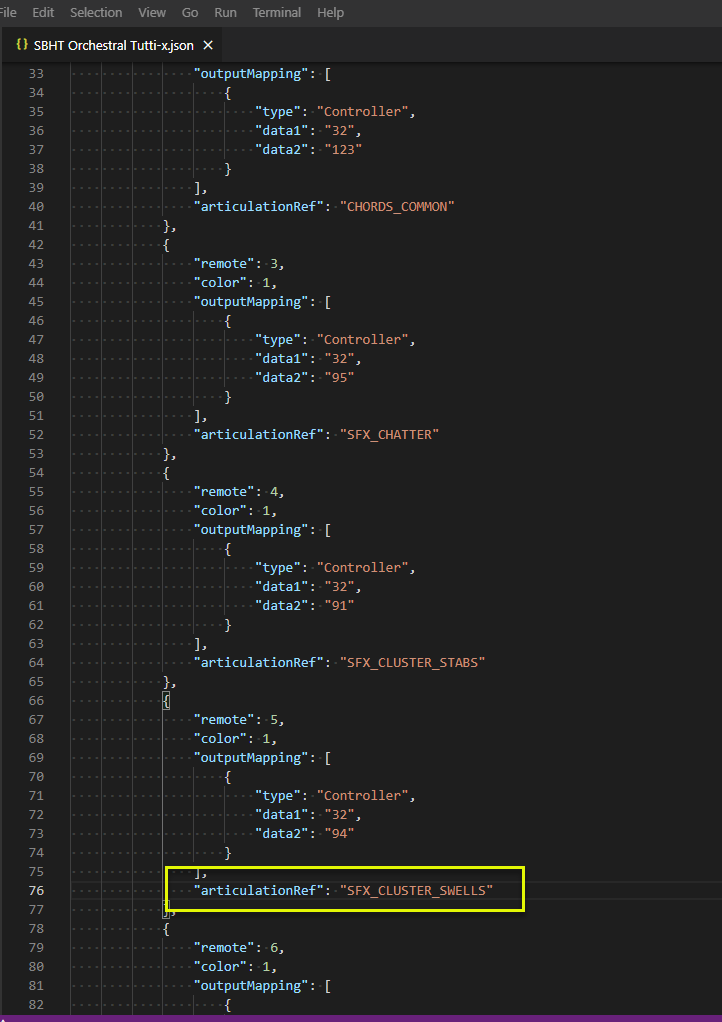Click the "94" data2 value
This screenshot has width=722, height=1022.
[339, 834]
